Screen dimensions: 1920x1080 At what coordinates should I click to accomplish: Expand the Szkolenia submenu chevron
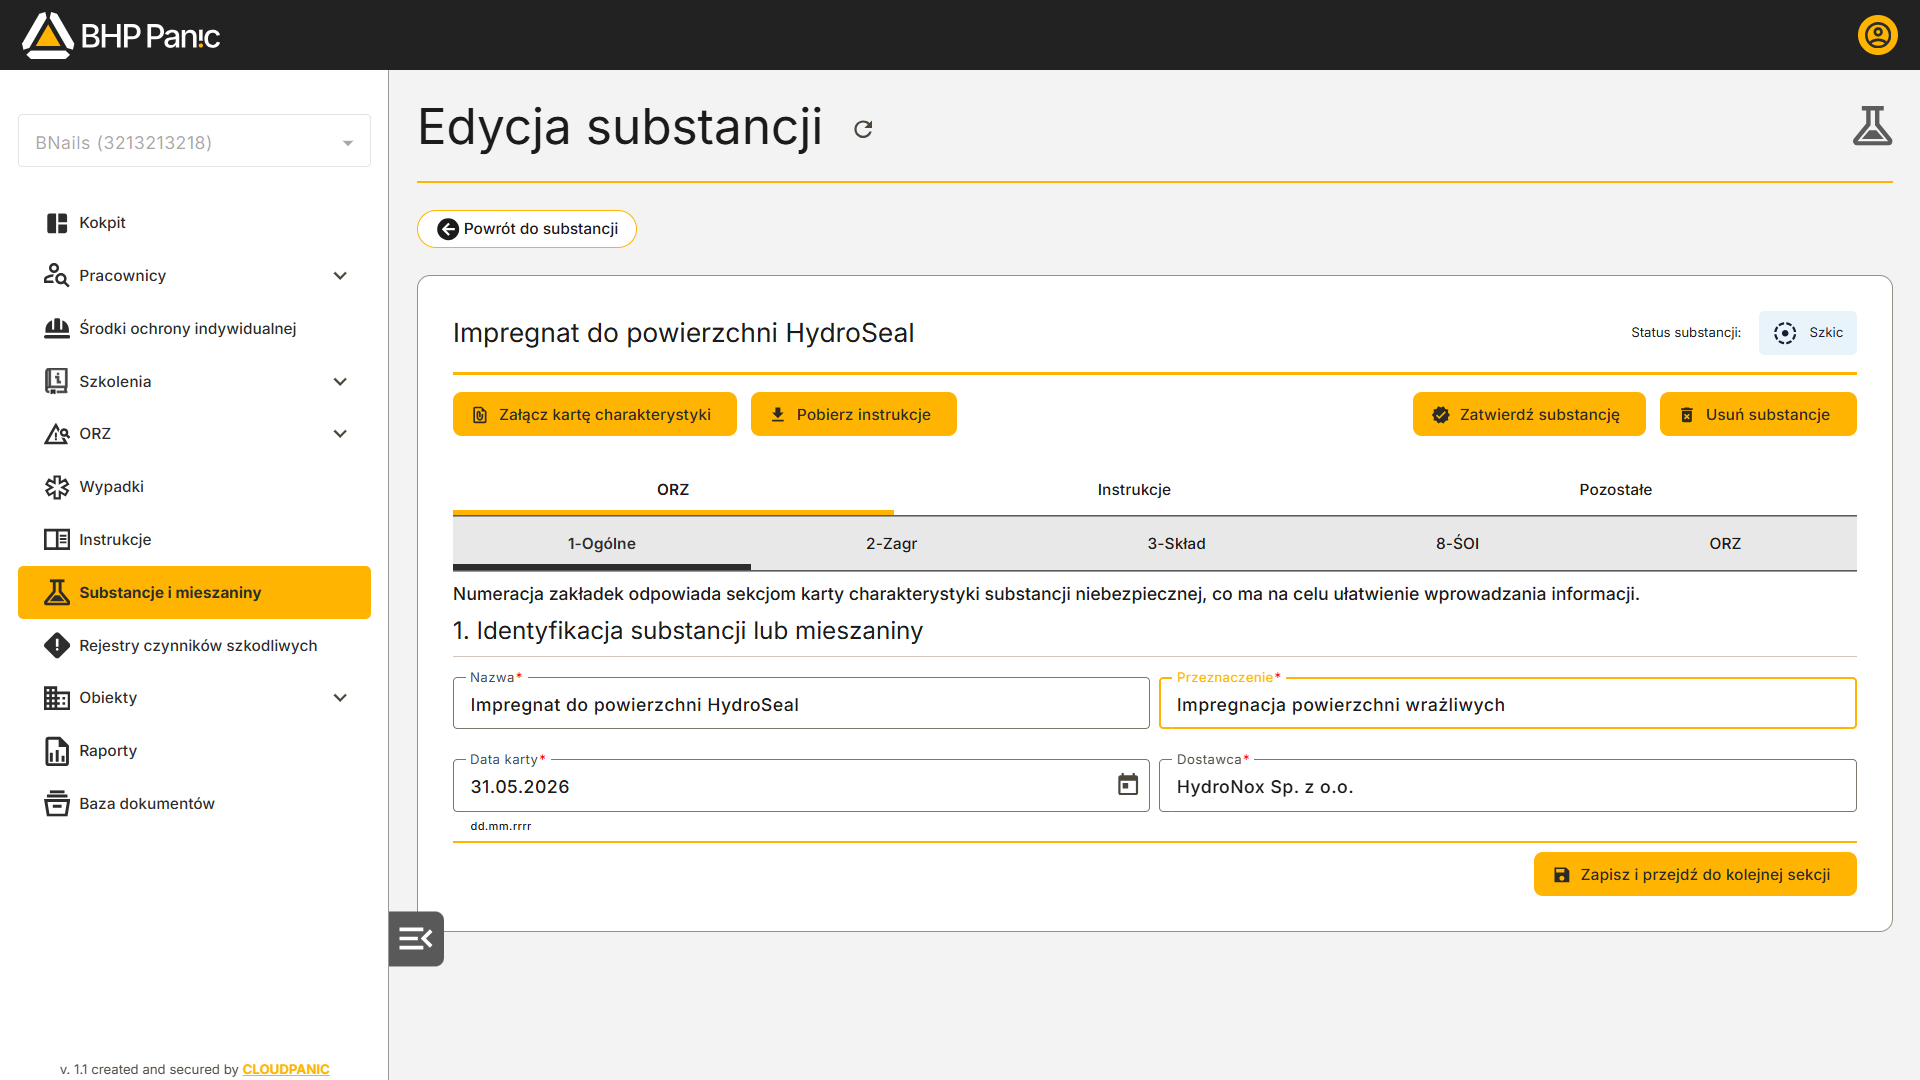click(340, 382)
